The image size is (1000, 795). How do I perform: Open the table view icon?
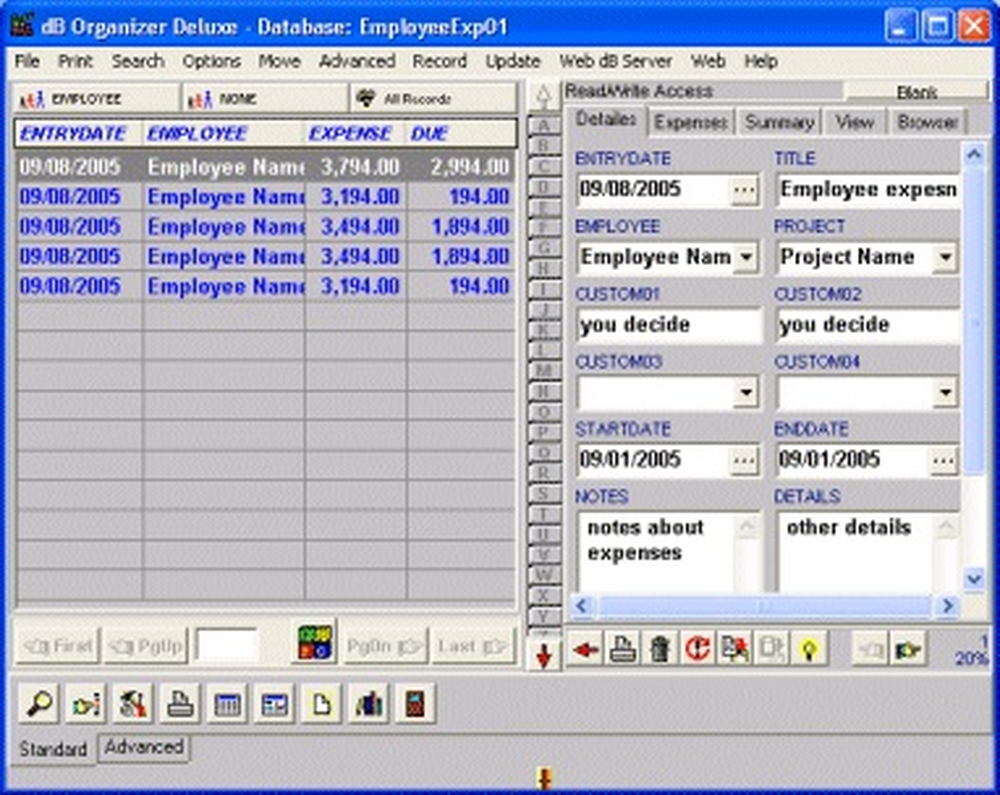click(x=228, y=703)
